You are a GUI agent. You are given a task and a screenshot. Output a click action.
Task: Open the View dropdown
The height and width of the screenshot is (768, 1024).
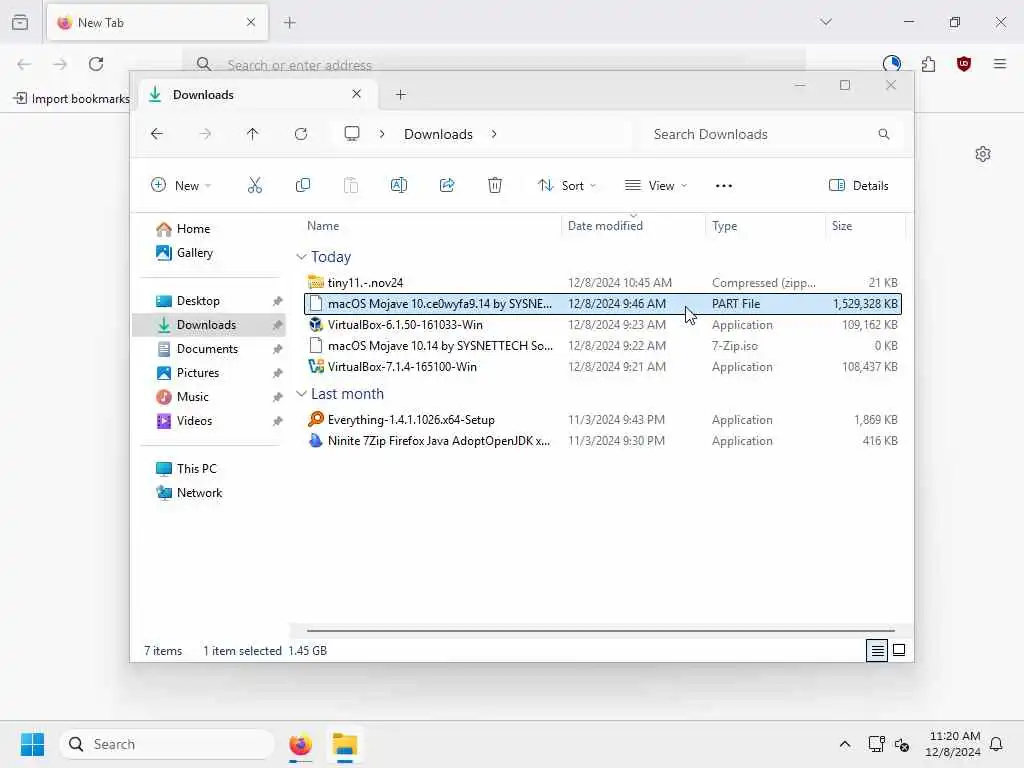tap(656, 185)
